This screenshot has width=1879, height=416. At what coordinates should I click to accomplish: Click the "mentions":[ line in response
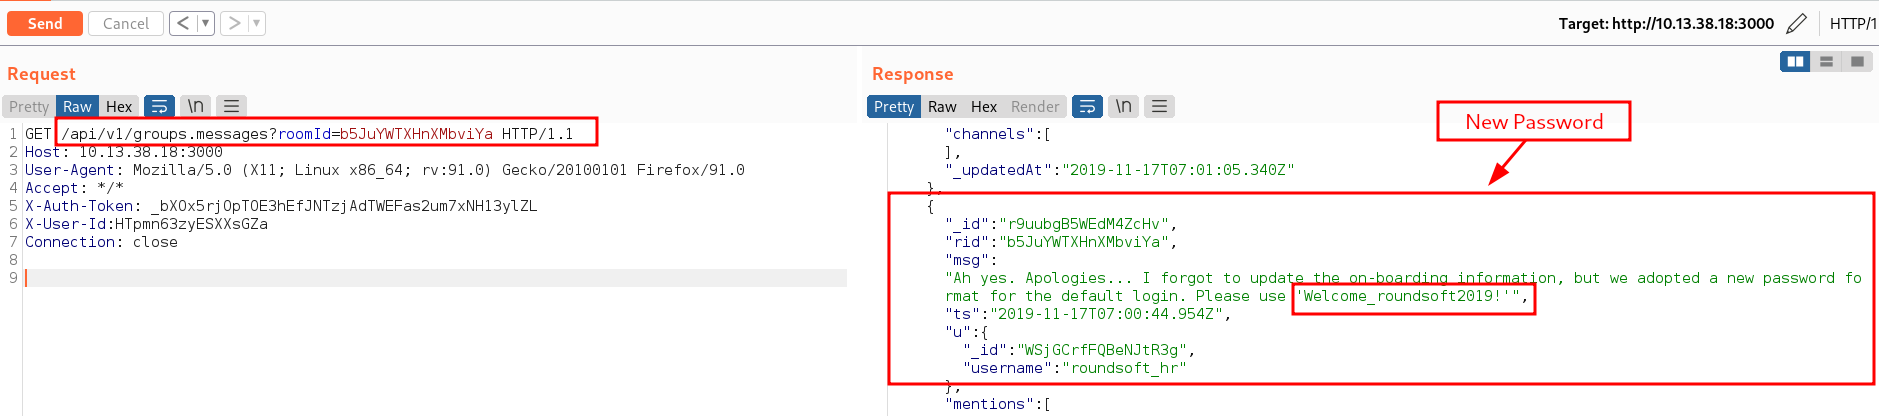tap(998, 404)
